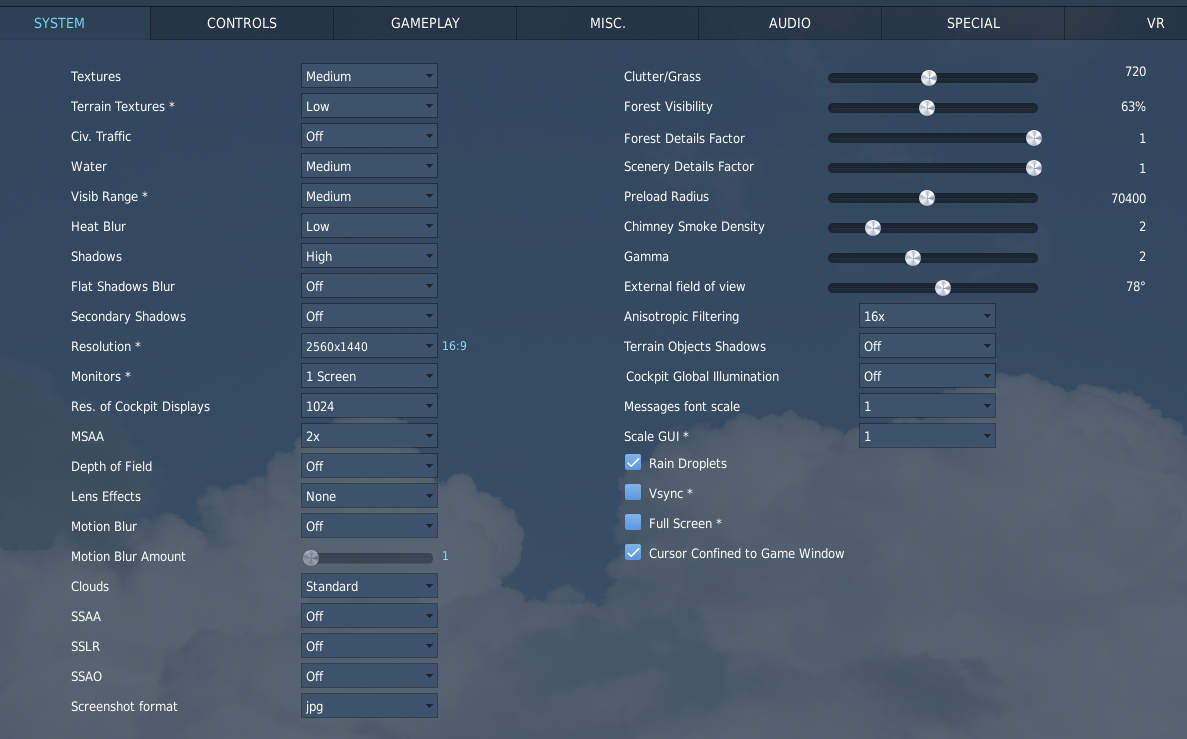Open the AUDIO tab
Viewport: 1187px width, 739px height.
pyautogui.click(x=790, y=23)
